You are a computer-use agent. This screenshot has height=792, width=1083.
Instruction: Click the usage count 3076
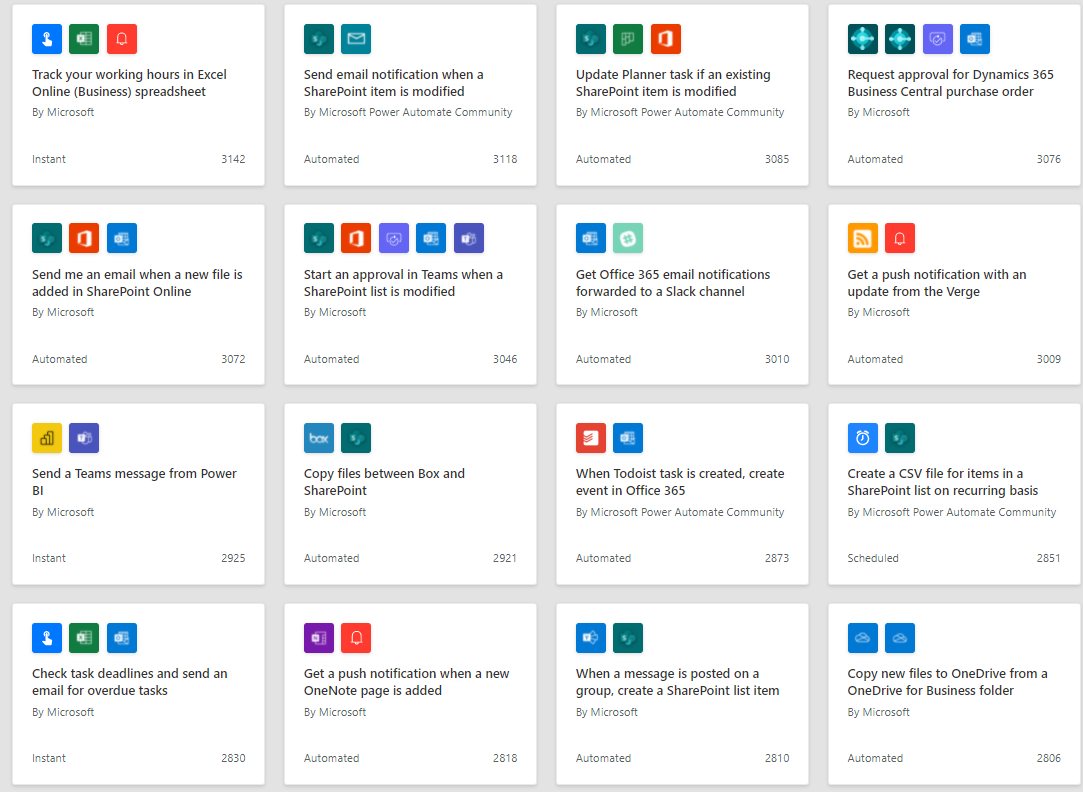pyautogui.click(x=1048, y=159)
